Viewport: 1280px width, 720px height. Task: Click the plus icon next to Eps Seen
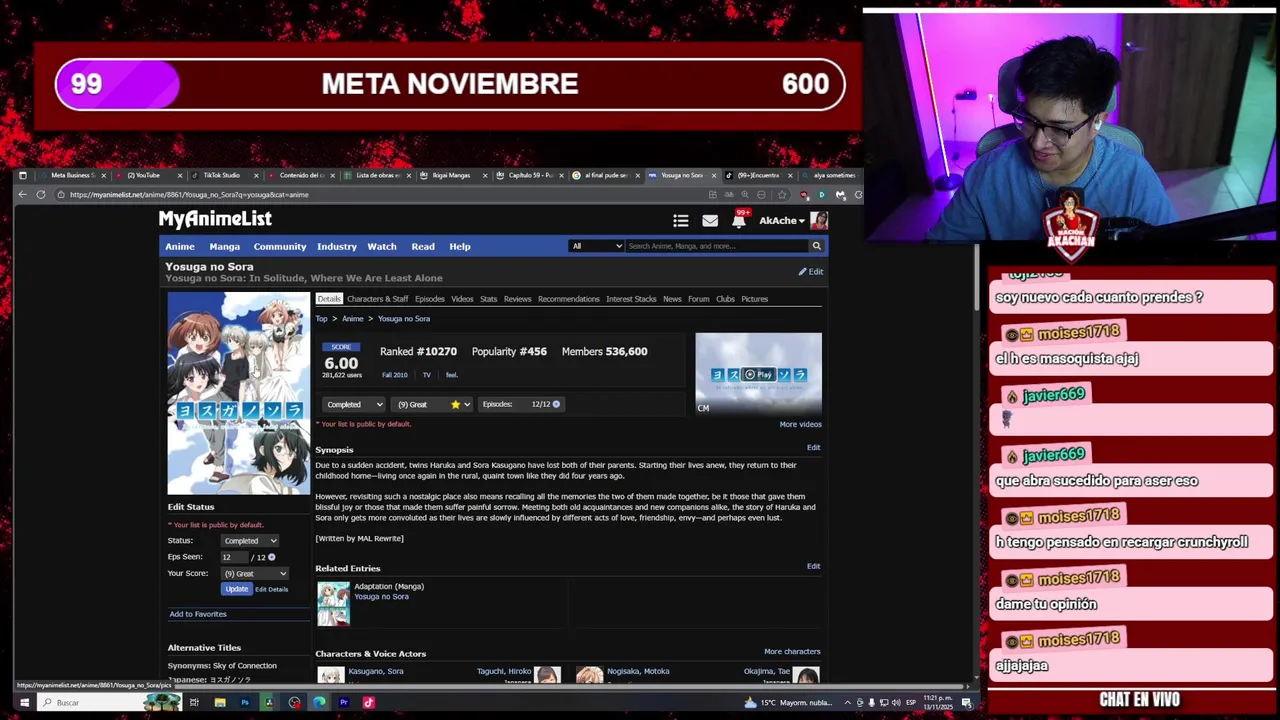point(271,557)
